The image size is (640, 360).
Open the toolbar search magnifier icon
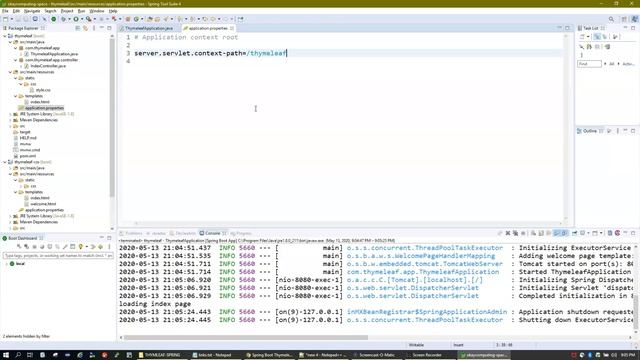[x=611, y=19]
